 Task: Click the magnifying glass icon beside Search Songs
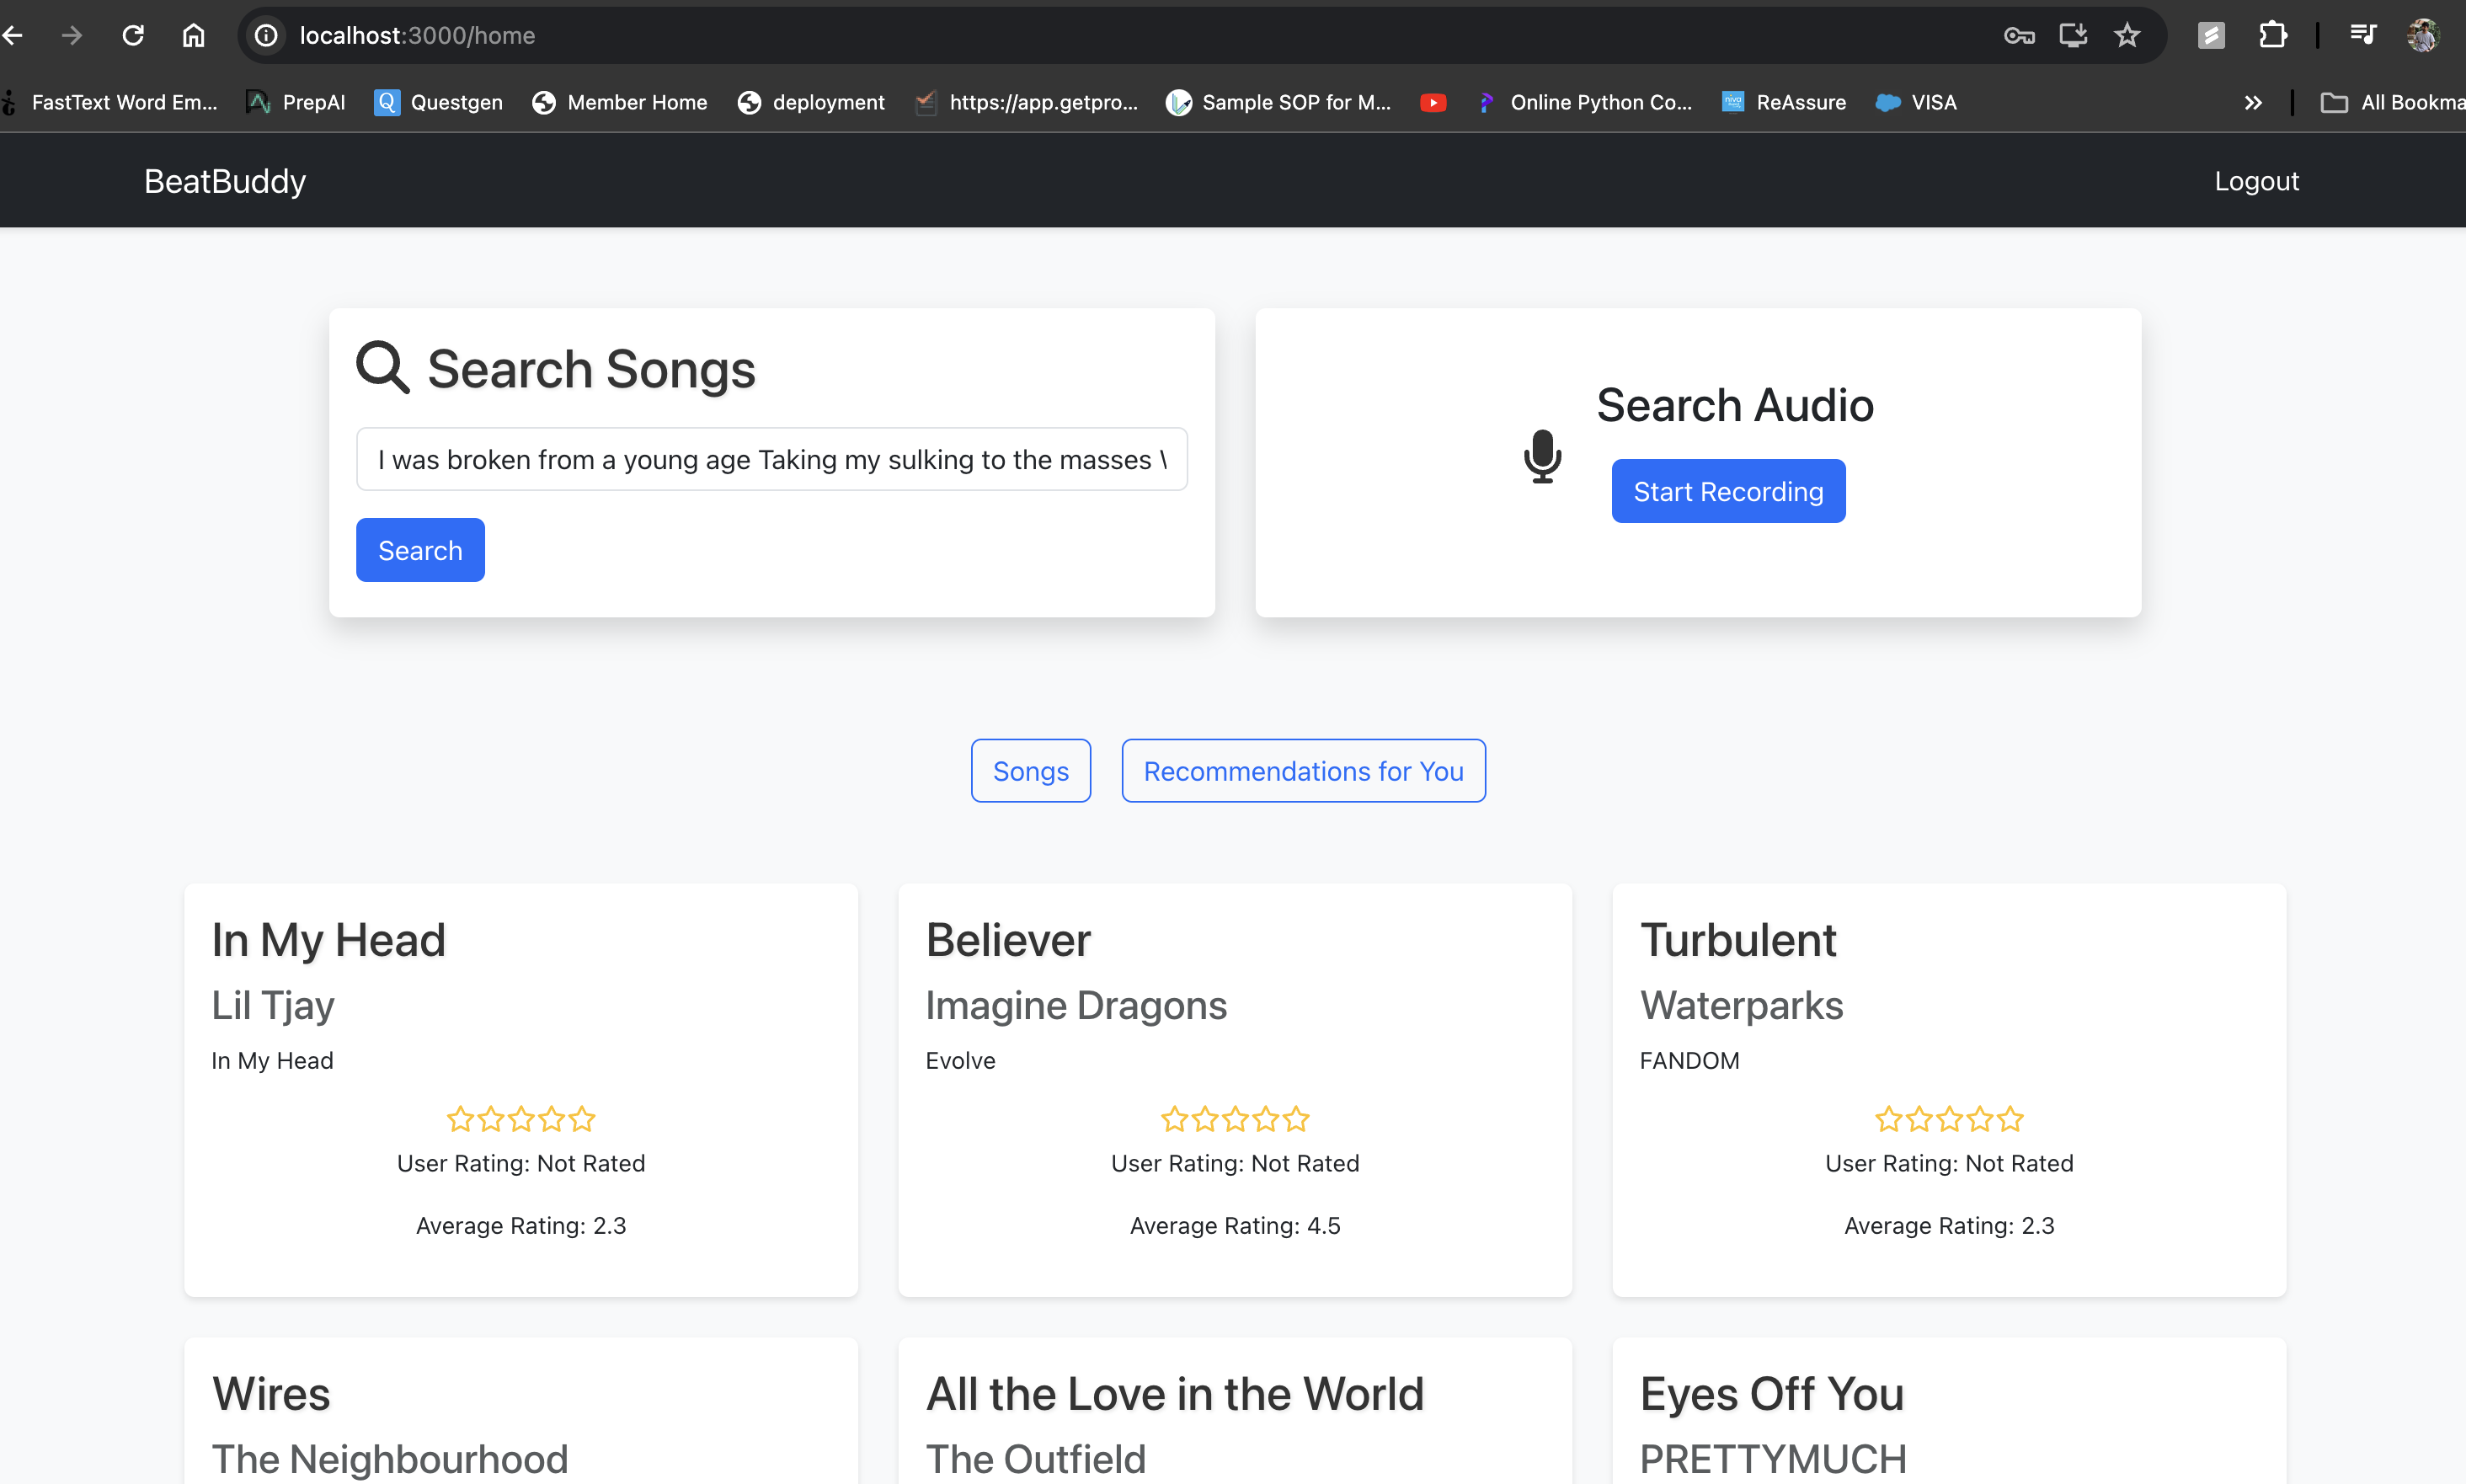[383, 368]
